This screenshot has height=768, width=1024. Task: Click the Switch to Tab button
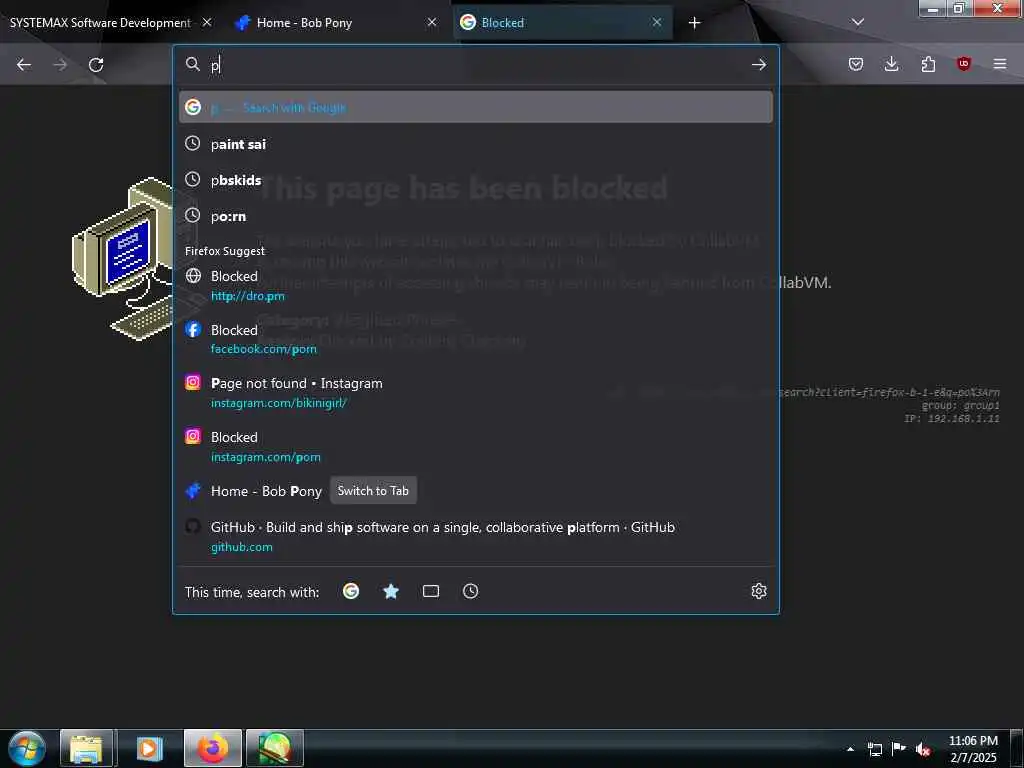[373, 490]
